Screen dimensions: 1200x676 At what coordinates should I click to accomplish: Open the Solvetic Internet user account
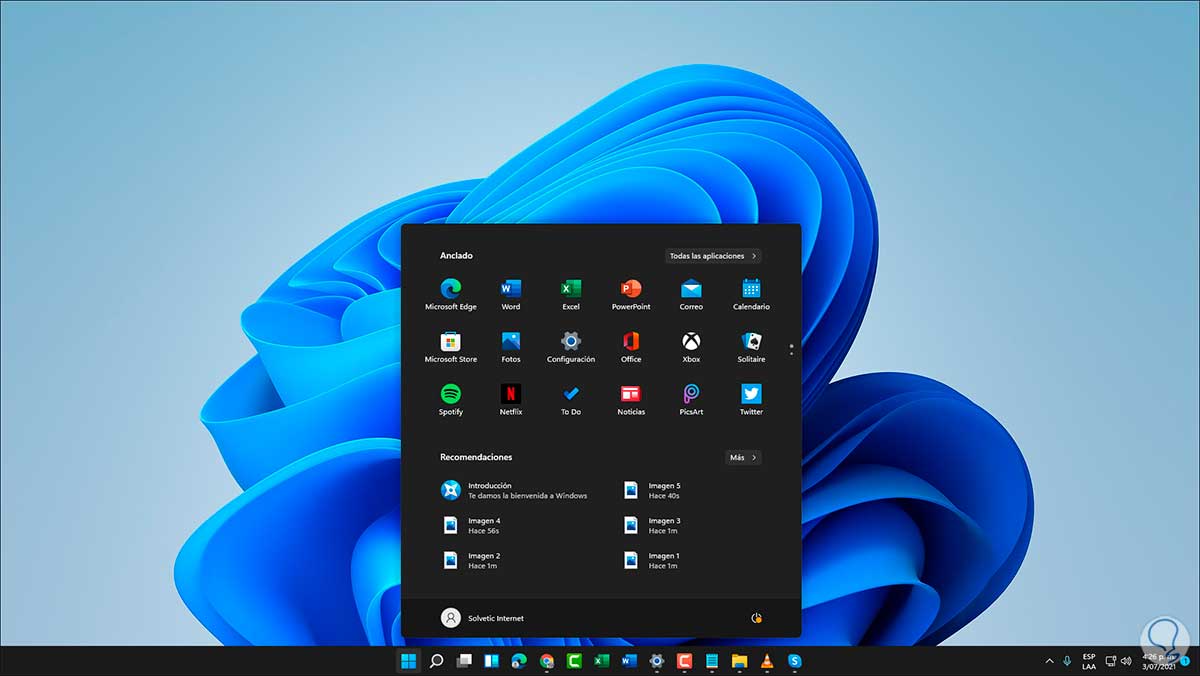(482, 618)
